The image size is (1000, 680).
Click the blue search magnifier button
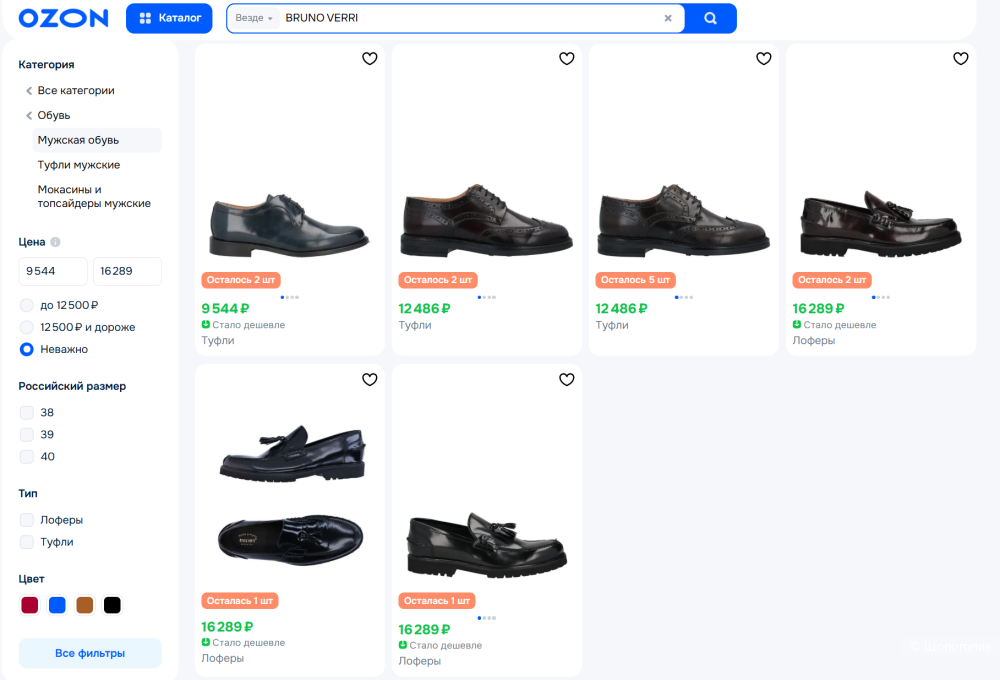coord(710,18)
